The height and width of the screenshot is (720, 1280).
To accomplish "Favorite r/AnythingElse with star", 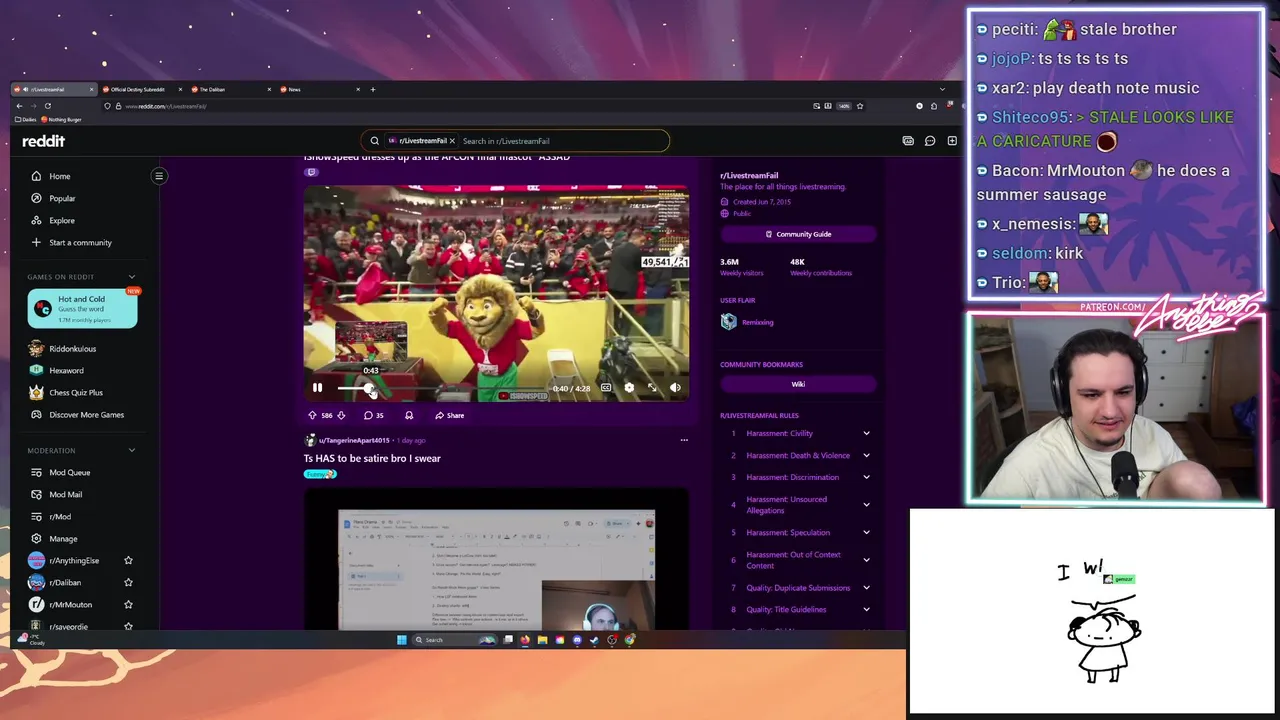I will (x=128, y=561).
